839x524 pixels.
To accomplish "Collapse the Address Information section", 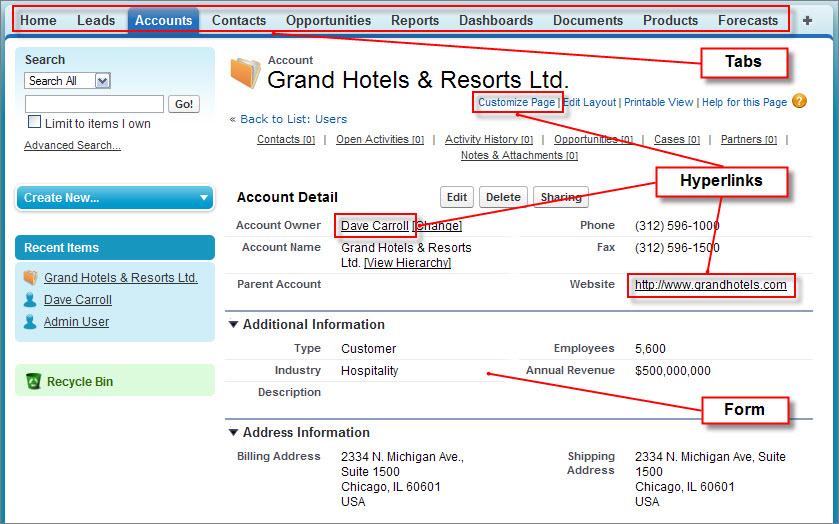I will (233, 432).
